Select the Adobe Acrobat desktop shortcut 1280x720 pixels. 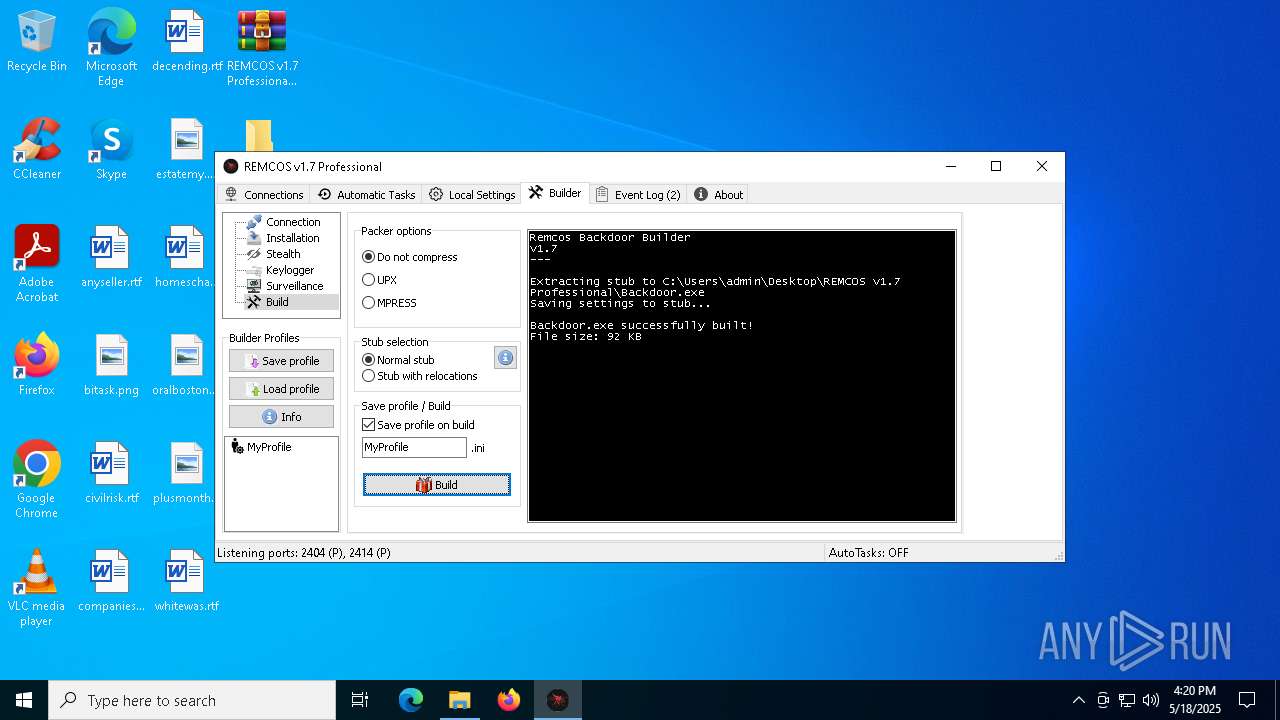pos(37,263)
